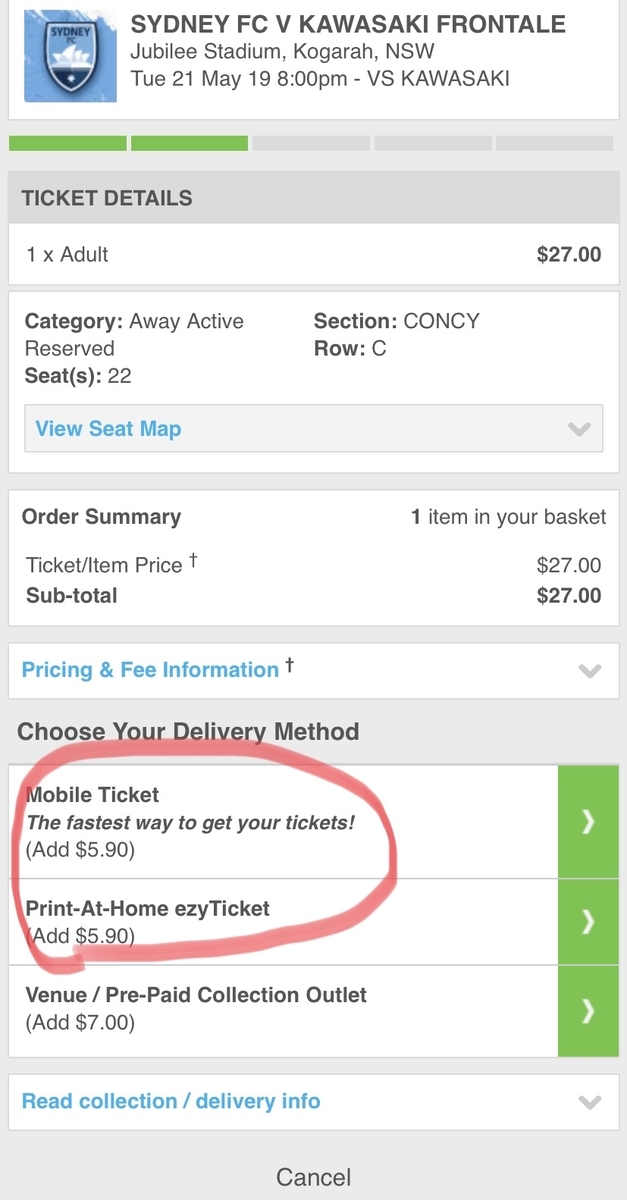The image size is (627, 1200).
Task: Expand the View Seat Map chevron
Action: point(579,429)
